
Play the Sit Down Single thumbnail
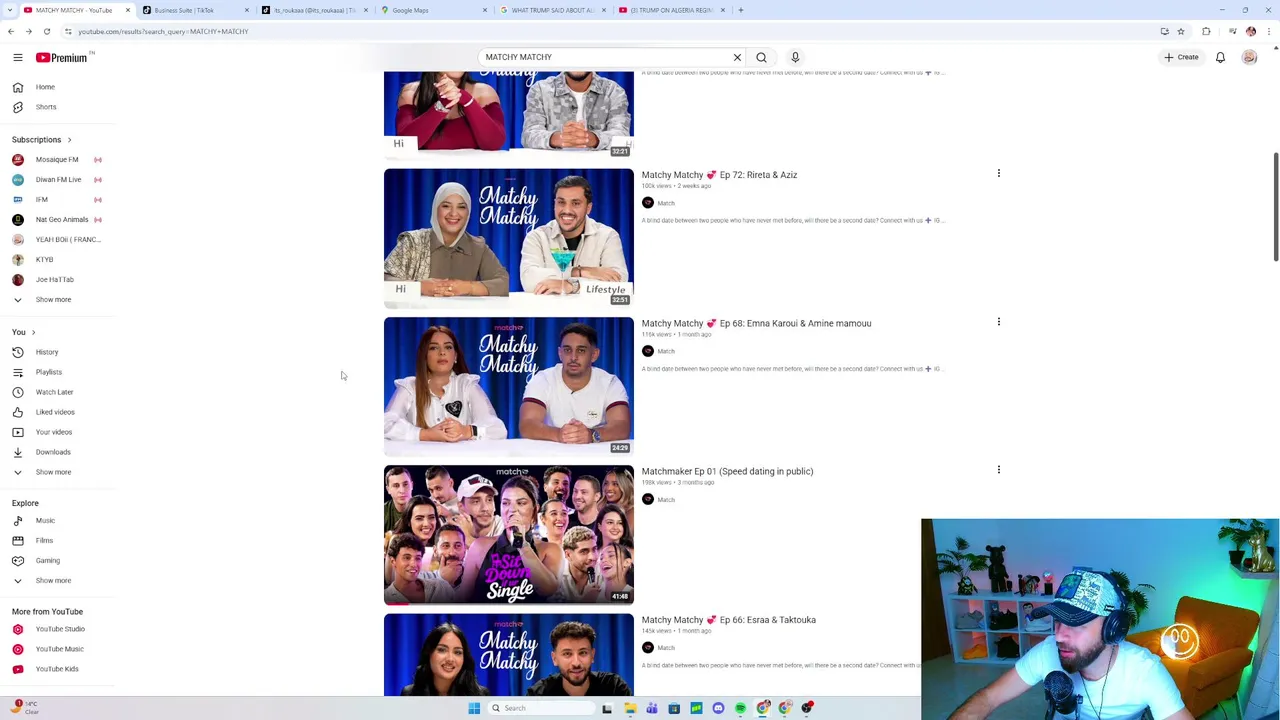pos(508,535)
